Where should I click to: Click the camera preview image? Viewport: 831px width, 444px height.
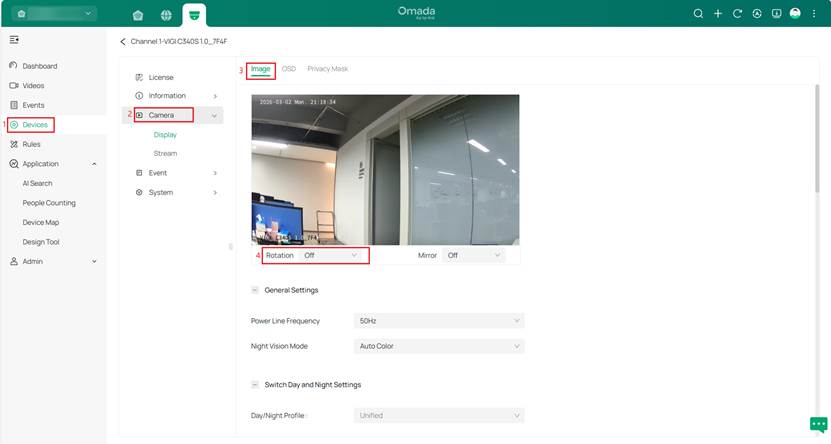click(x=385, y=169)
